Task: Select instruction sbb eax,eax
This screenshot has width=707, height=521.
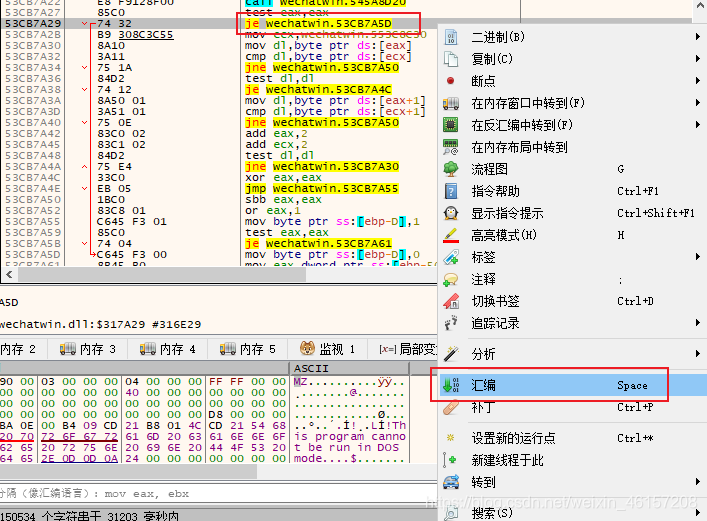Action: pyautogui.click(x=283, y=200)
